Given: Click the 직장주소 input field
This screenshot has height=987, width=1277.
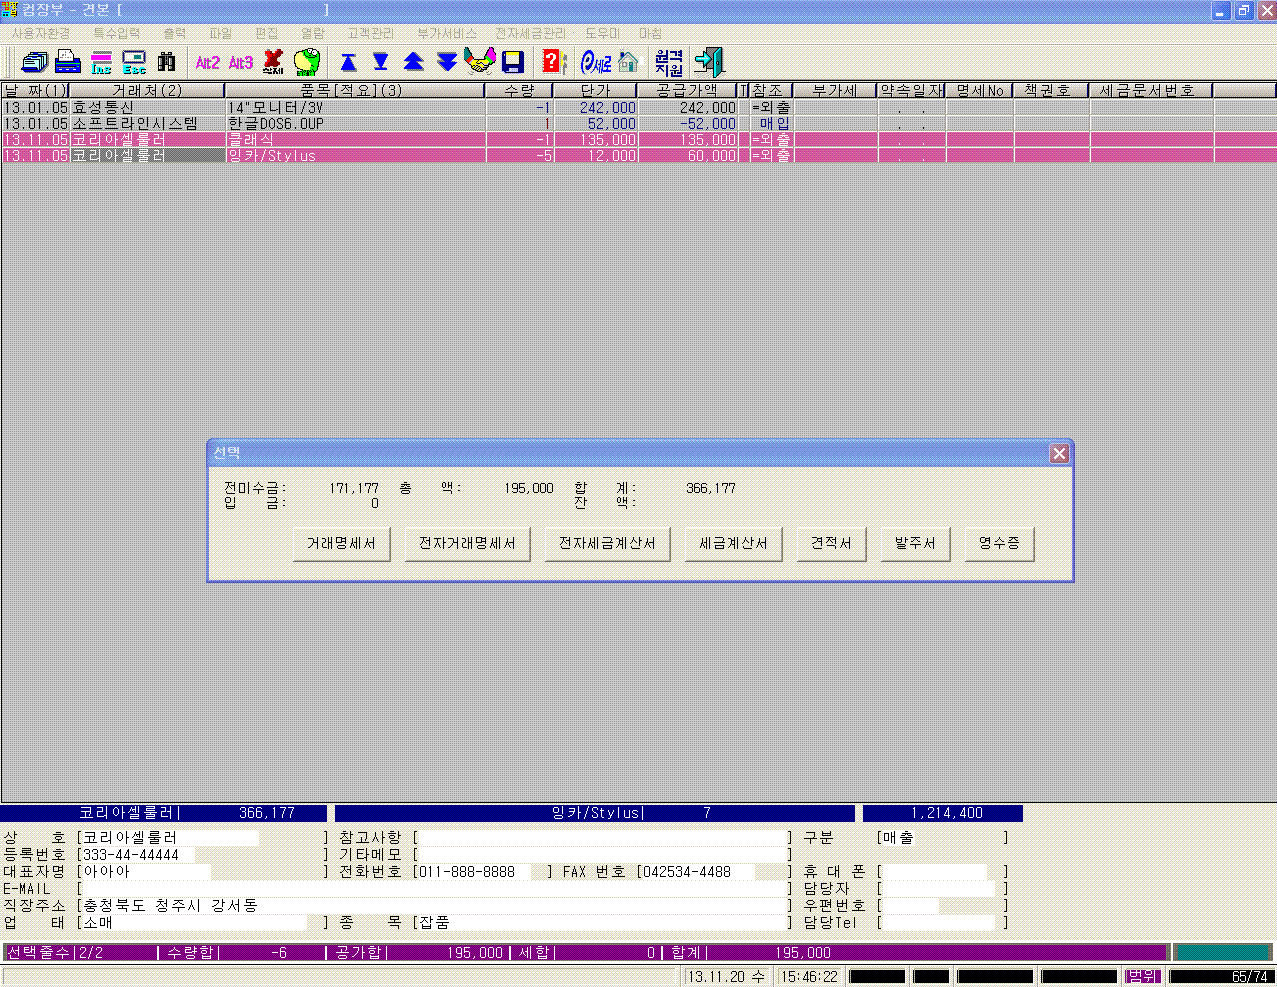Looking at the screenshot, I should (x=433, y=905).
